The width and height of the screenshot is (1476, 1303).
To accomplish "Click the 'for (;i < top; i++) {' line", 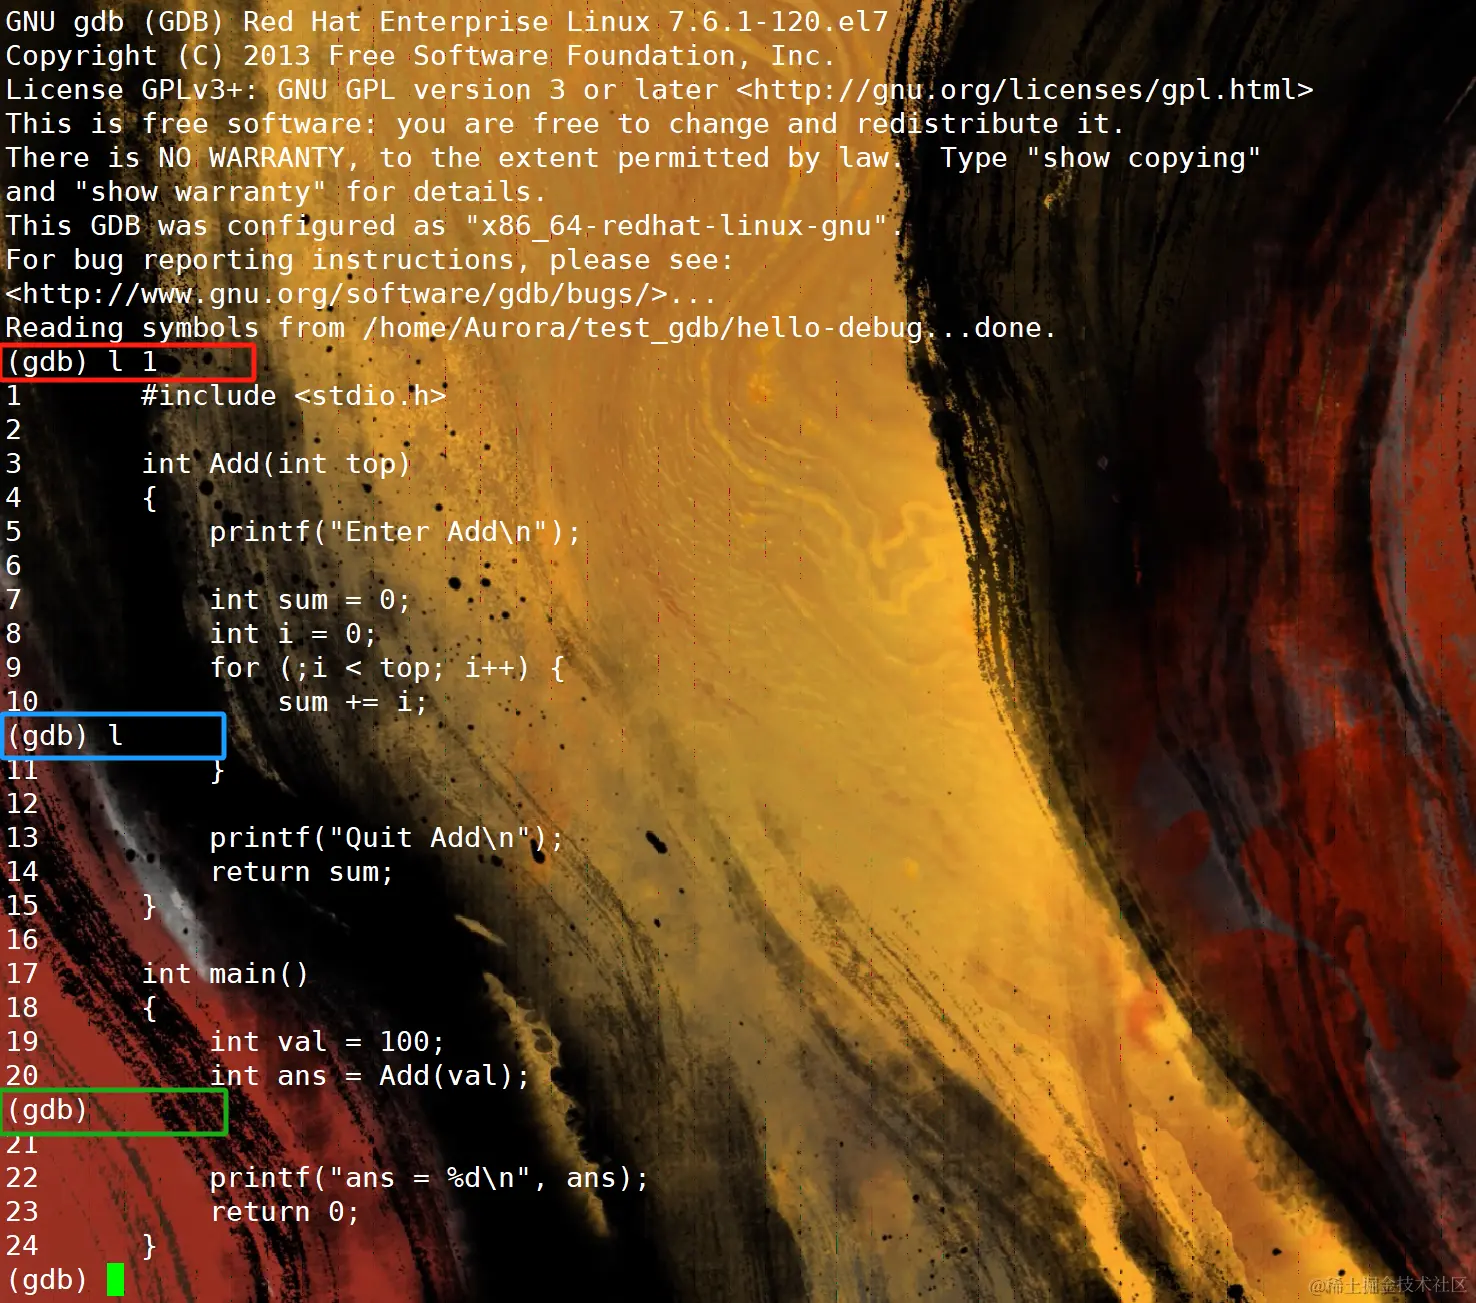I will (387, 668).
